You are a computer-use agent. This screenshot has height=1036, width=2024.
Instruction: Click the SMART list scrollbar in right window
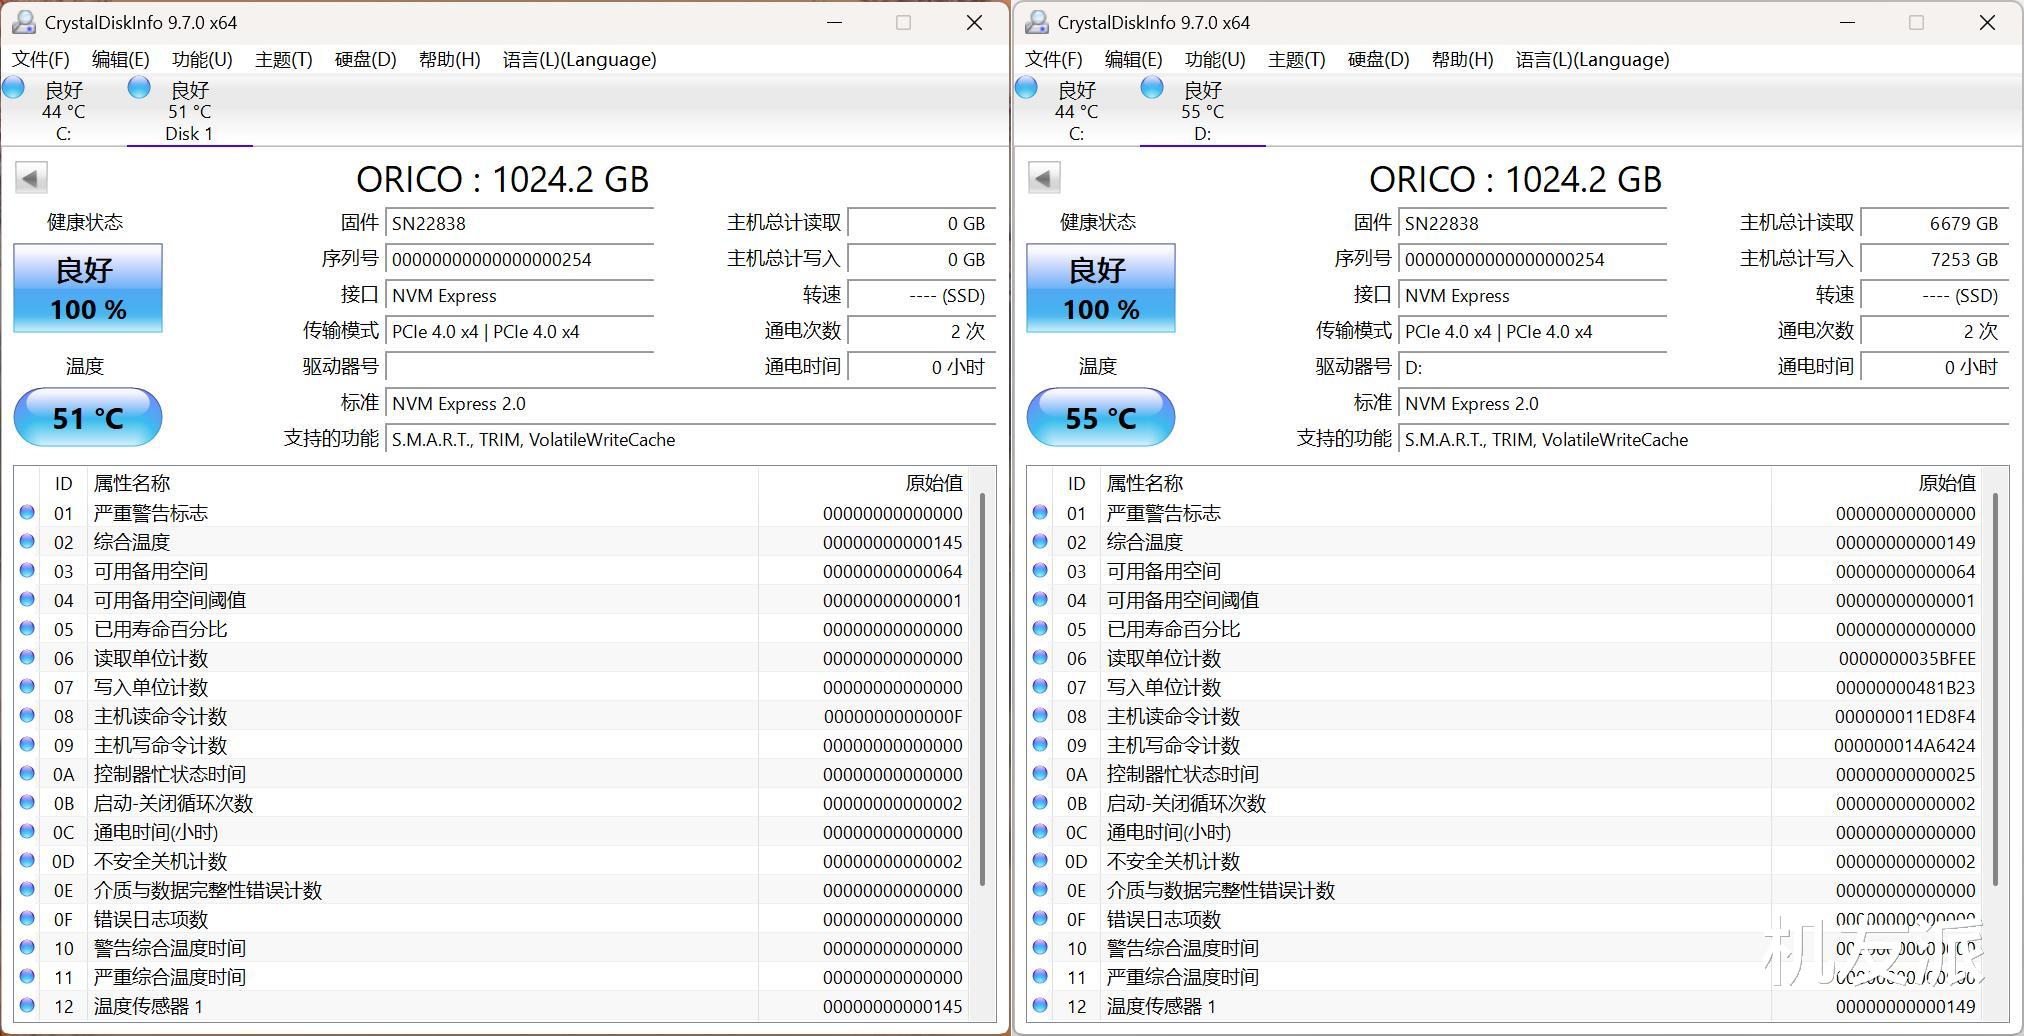[1996, 689]
